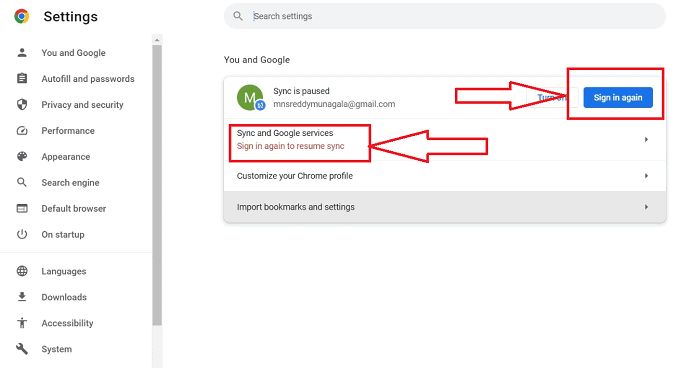
Task: Click the Sign in again button
Action: pyautogui.click(x=618, y=98)
